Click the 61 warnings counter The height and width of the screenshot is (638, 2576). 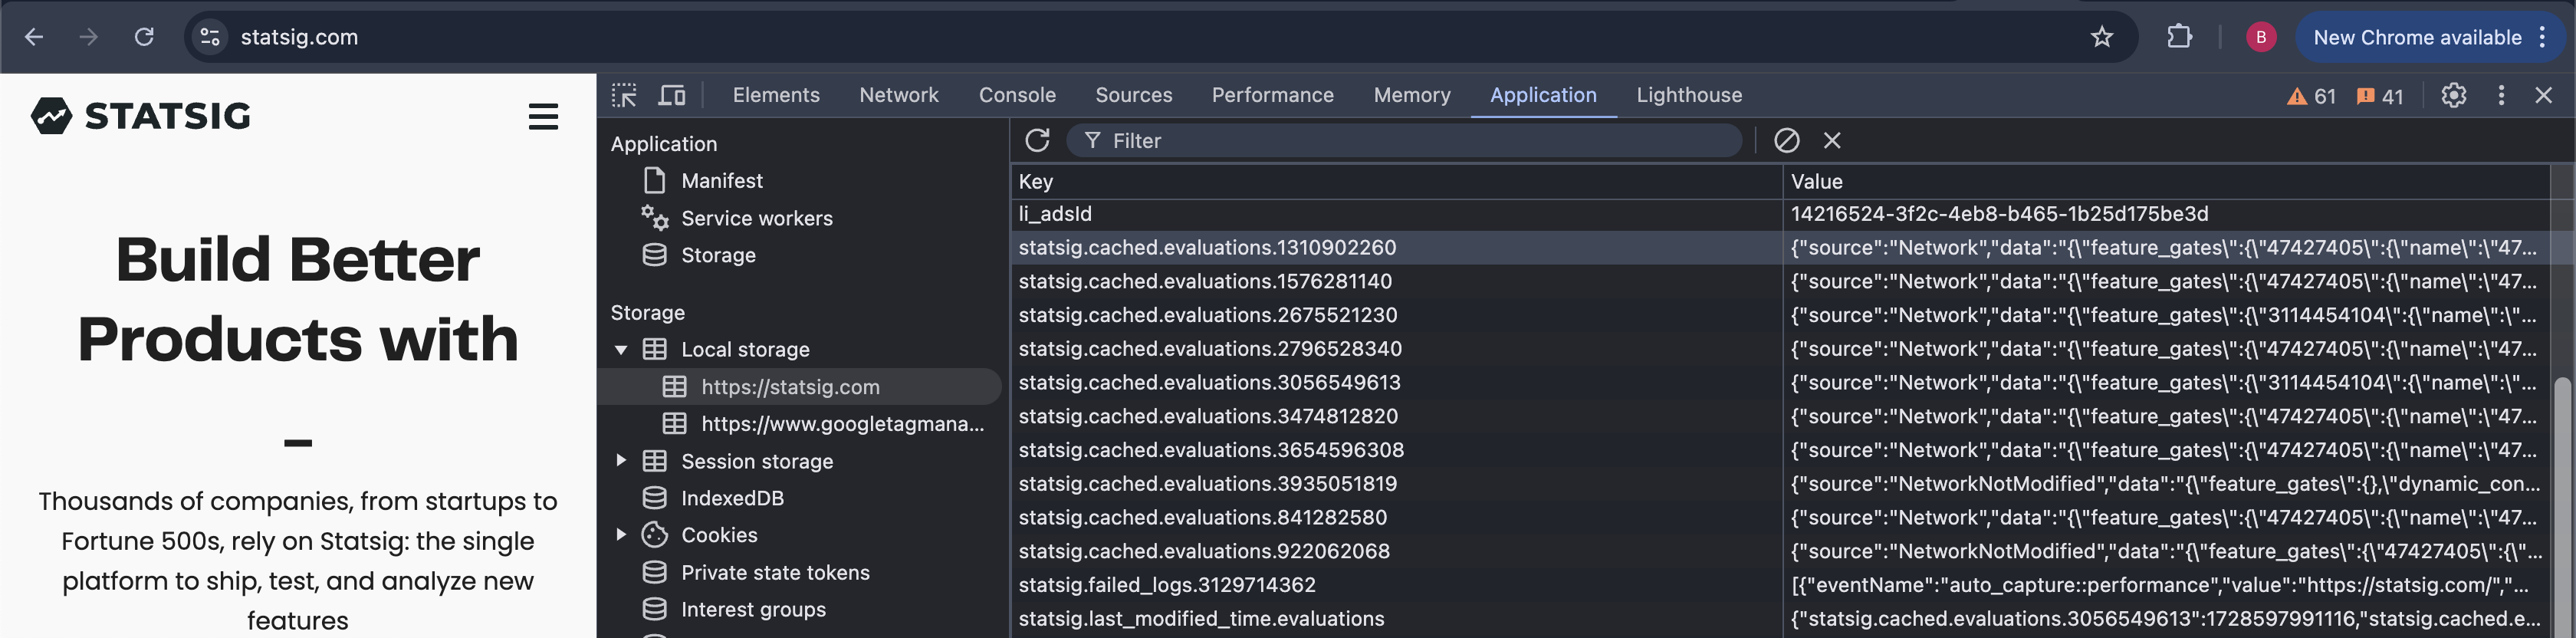point(2311,96)
